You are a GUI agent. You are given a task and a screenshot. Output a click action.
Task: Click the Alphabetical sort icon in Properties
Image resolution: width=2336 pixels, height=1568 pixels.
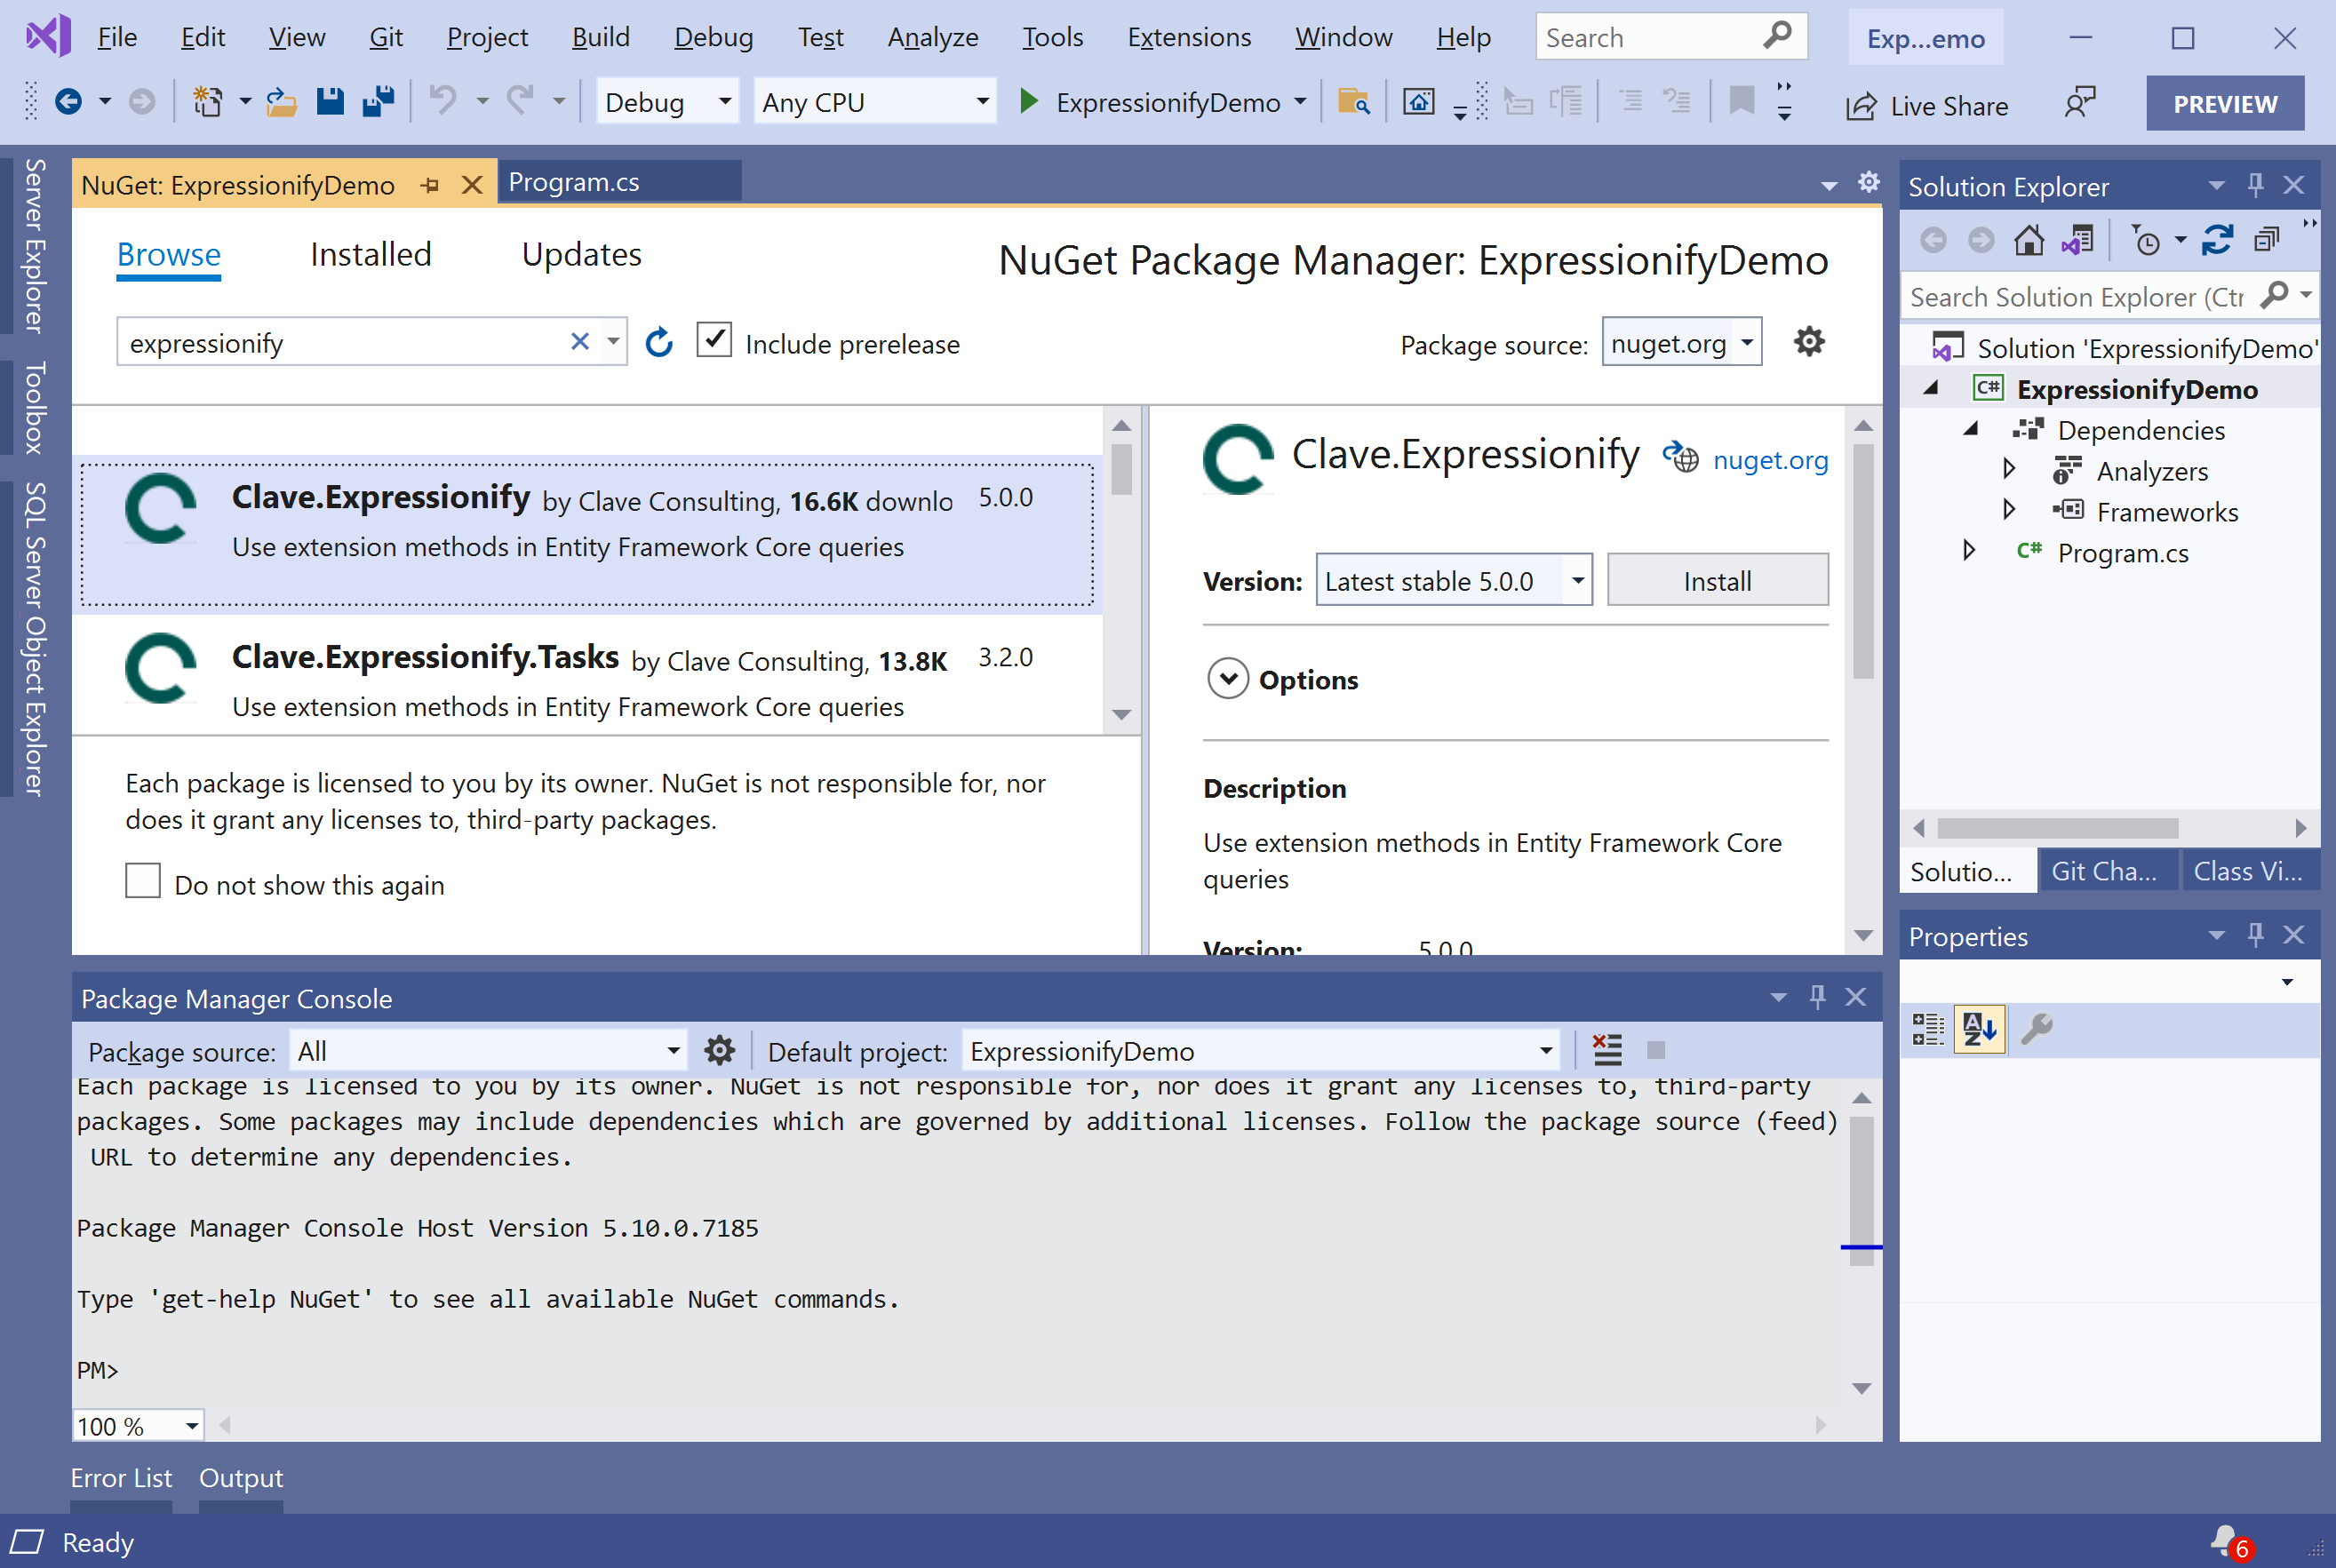[x=1979, y=1028]
